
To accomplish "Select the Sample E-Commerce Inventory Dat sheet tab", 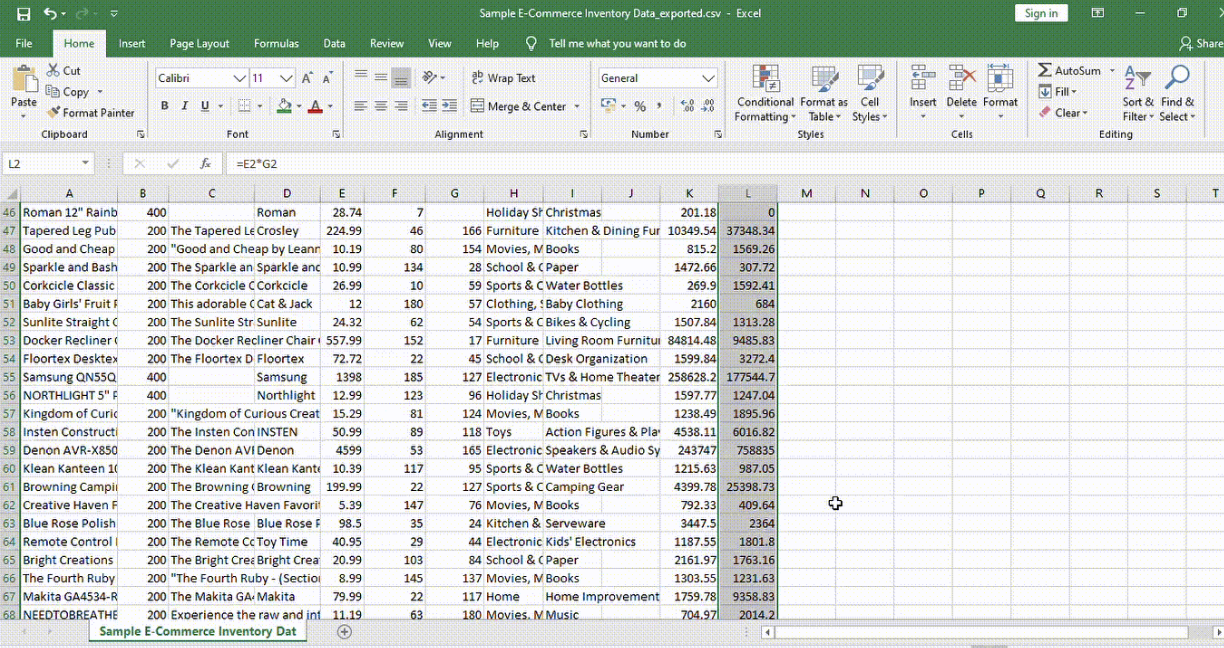I will [196, 631].
